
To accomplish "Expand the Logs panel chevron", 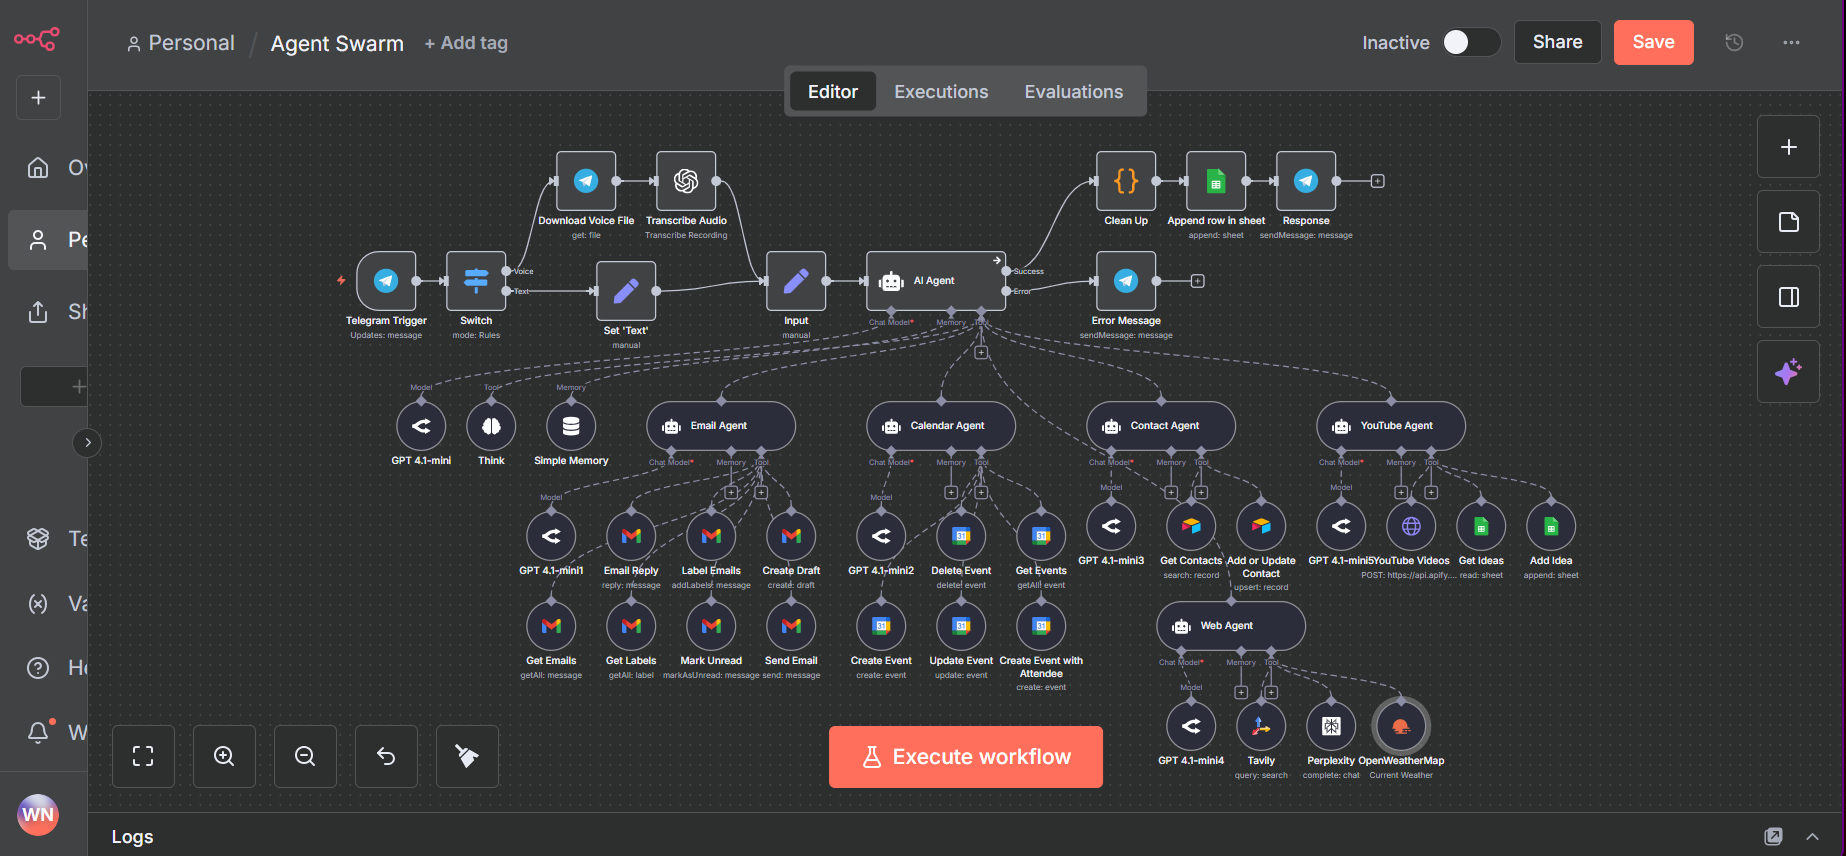I will click(1812, 836).
